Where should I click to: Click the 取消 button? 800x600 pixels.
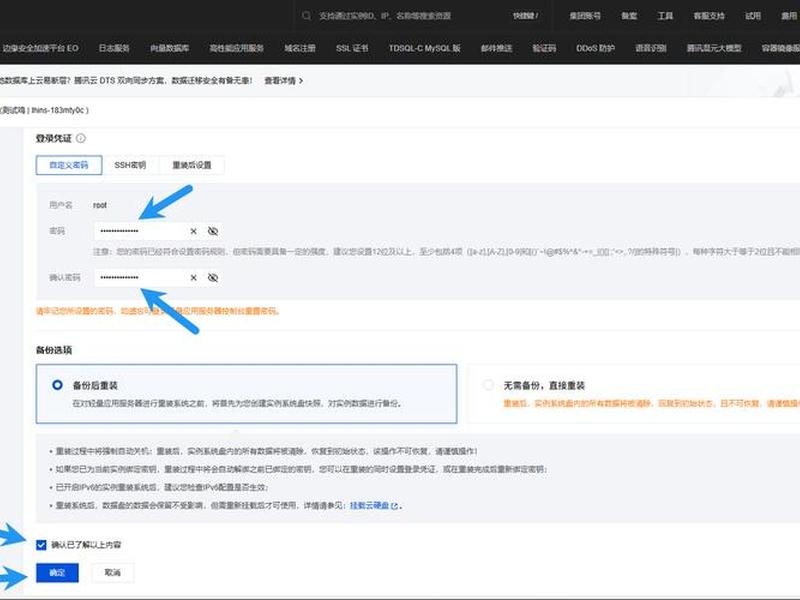click(x=113, y=572)
